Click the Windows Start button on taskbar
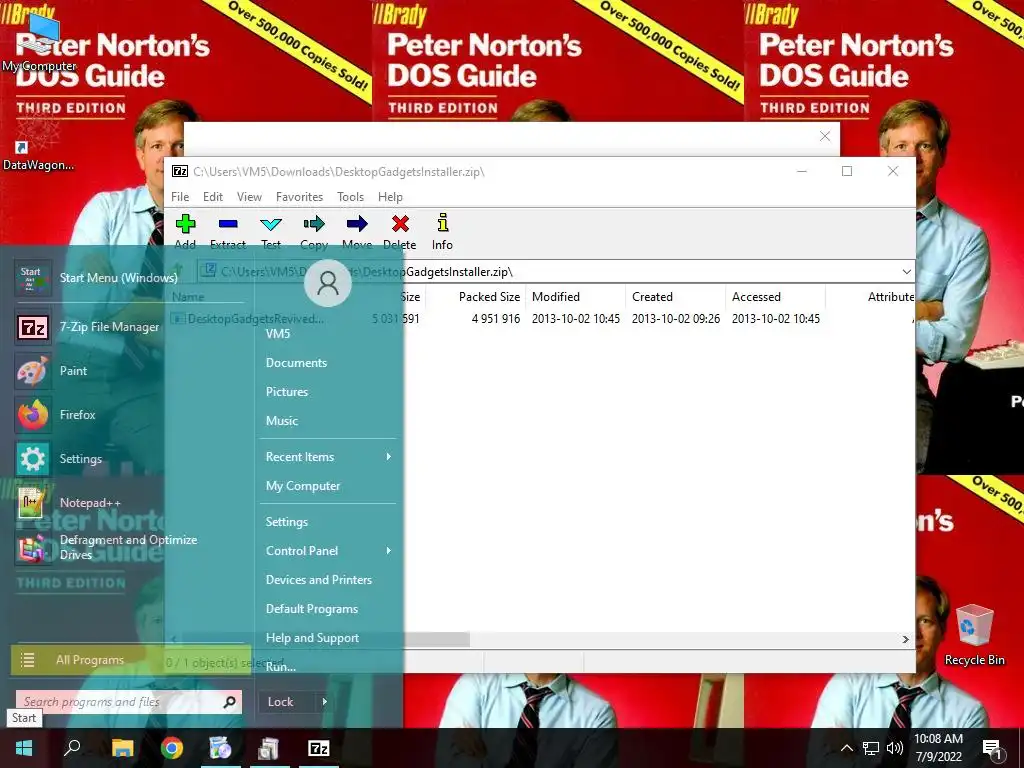 point(24,748)
